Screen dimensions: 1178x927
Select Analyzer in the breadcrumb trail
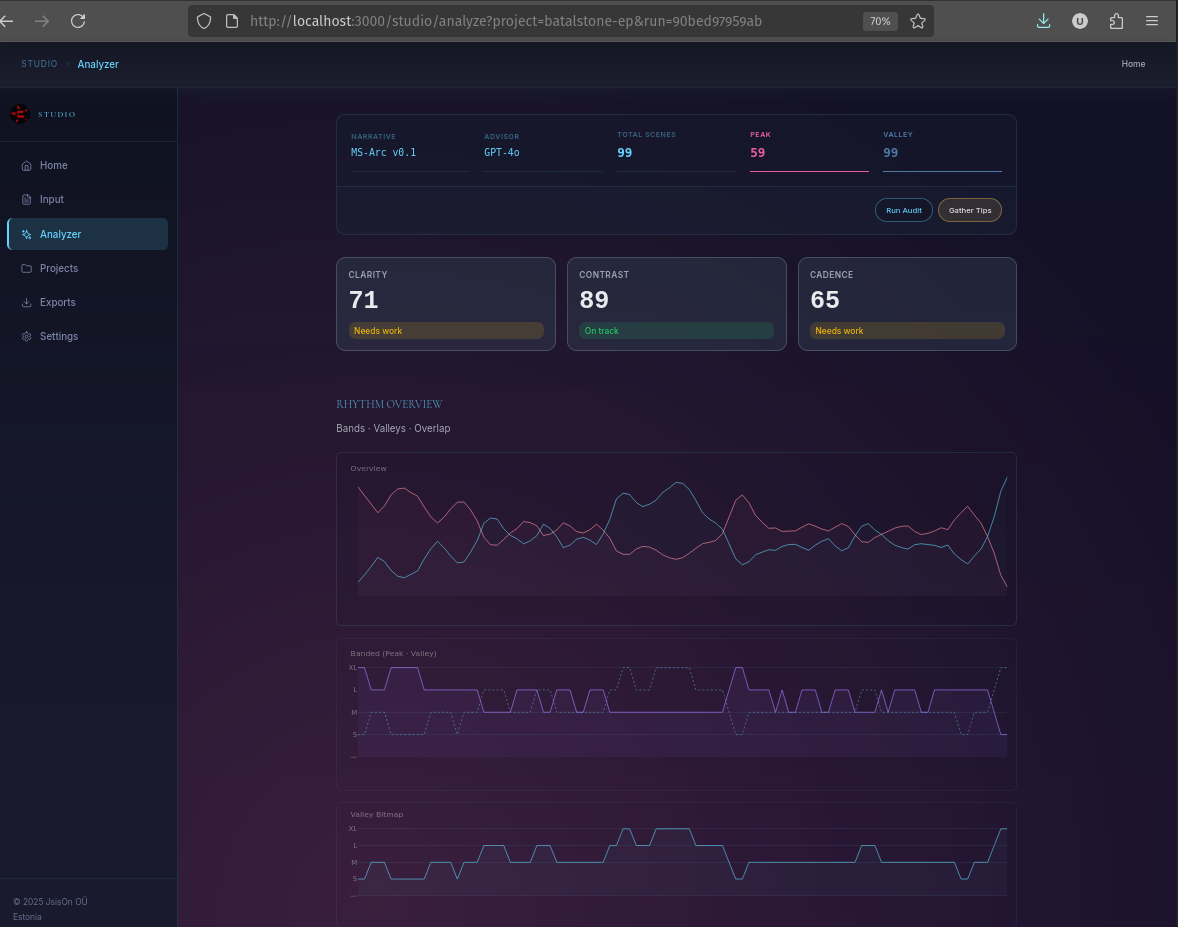pyautogui.click(x=97, y=63)
